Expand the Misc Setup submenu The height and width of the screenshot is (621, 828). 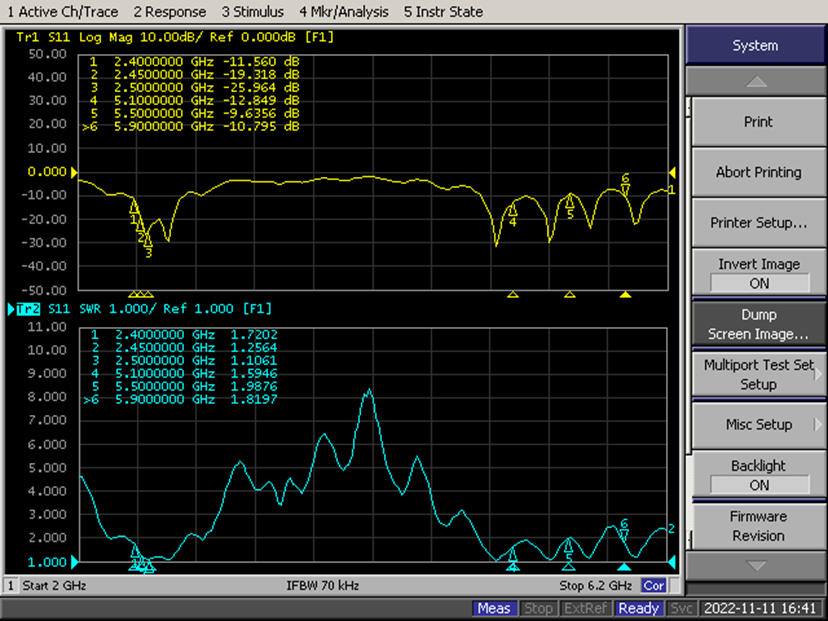point(758,424)
